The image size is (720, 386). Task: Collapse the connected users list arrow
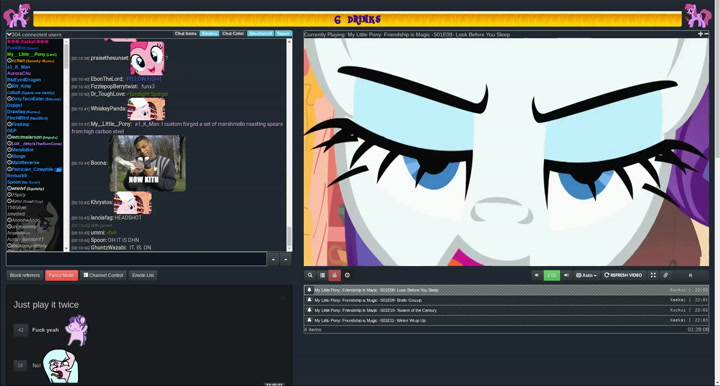point(9,34)
